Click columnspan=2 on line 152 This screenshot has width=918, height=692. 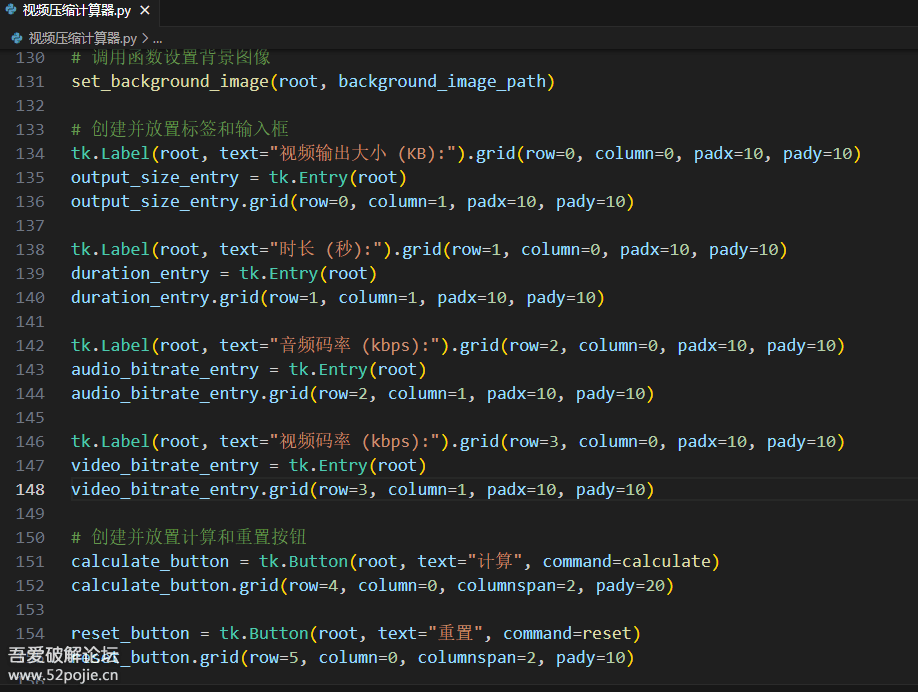(516, 586)
